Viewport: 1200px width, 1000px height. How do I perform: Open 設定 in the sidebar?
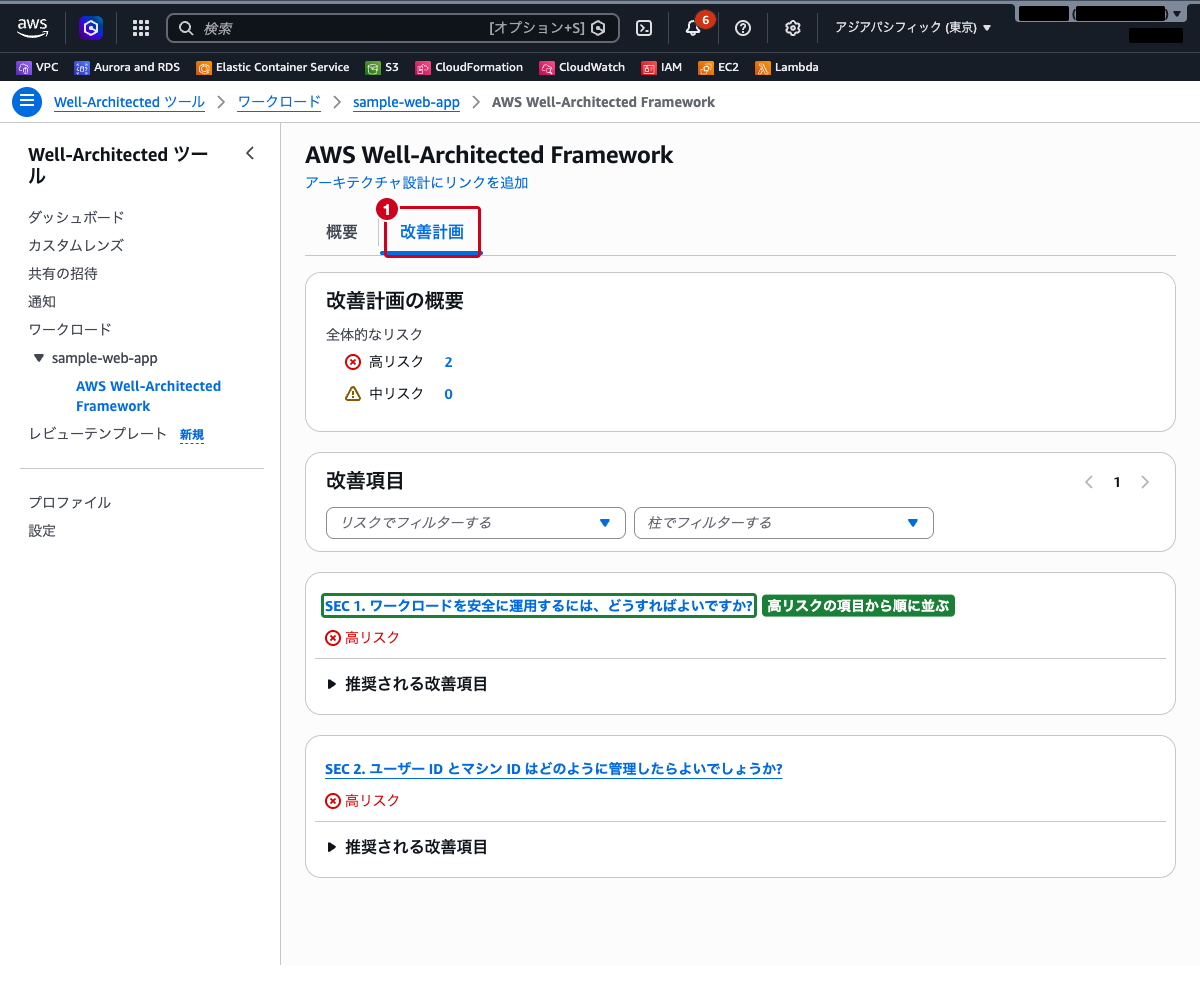[x=42, y=531]
